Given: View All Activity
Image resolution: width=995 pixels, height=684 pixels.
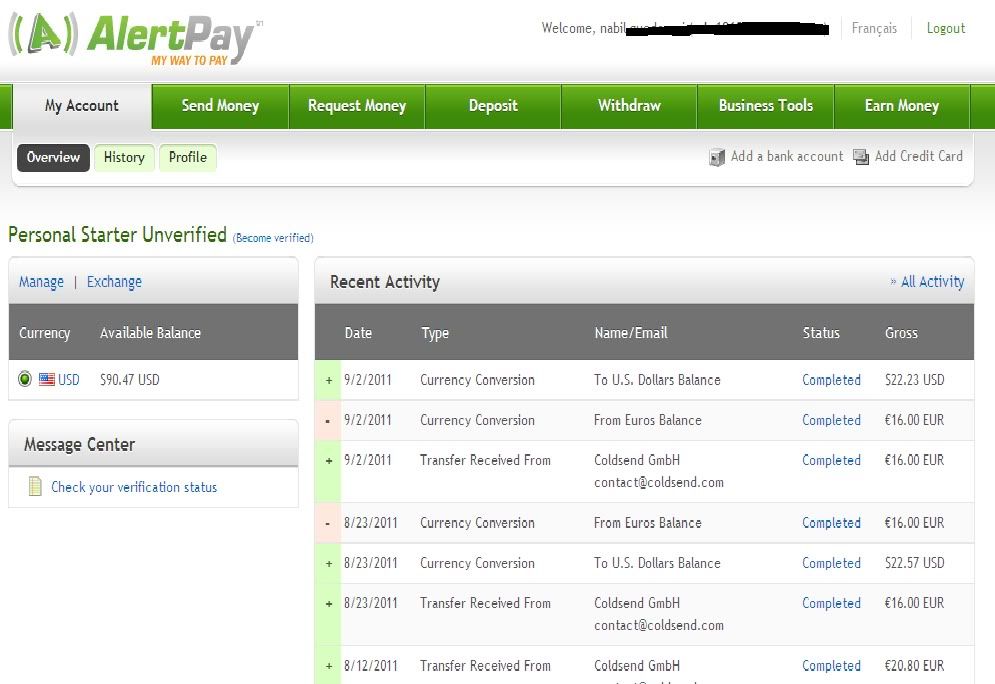Looking at the screenshot, I should pyautogui.click(x=932, y=282).
